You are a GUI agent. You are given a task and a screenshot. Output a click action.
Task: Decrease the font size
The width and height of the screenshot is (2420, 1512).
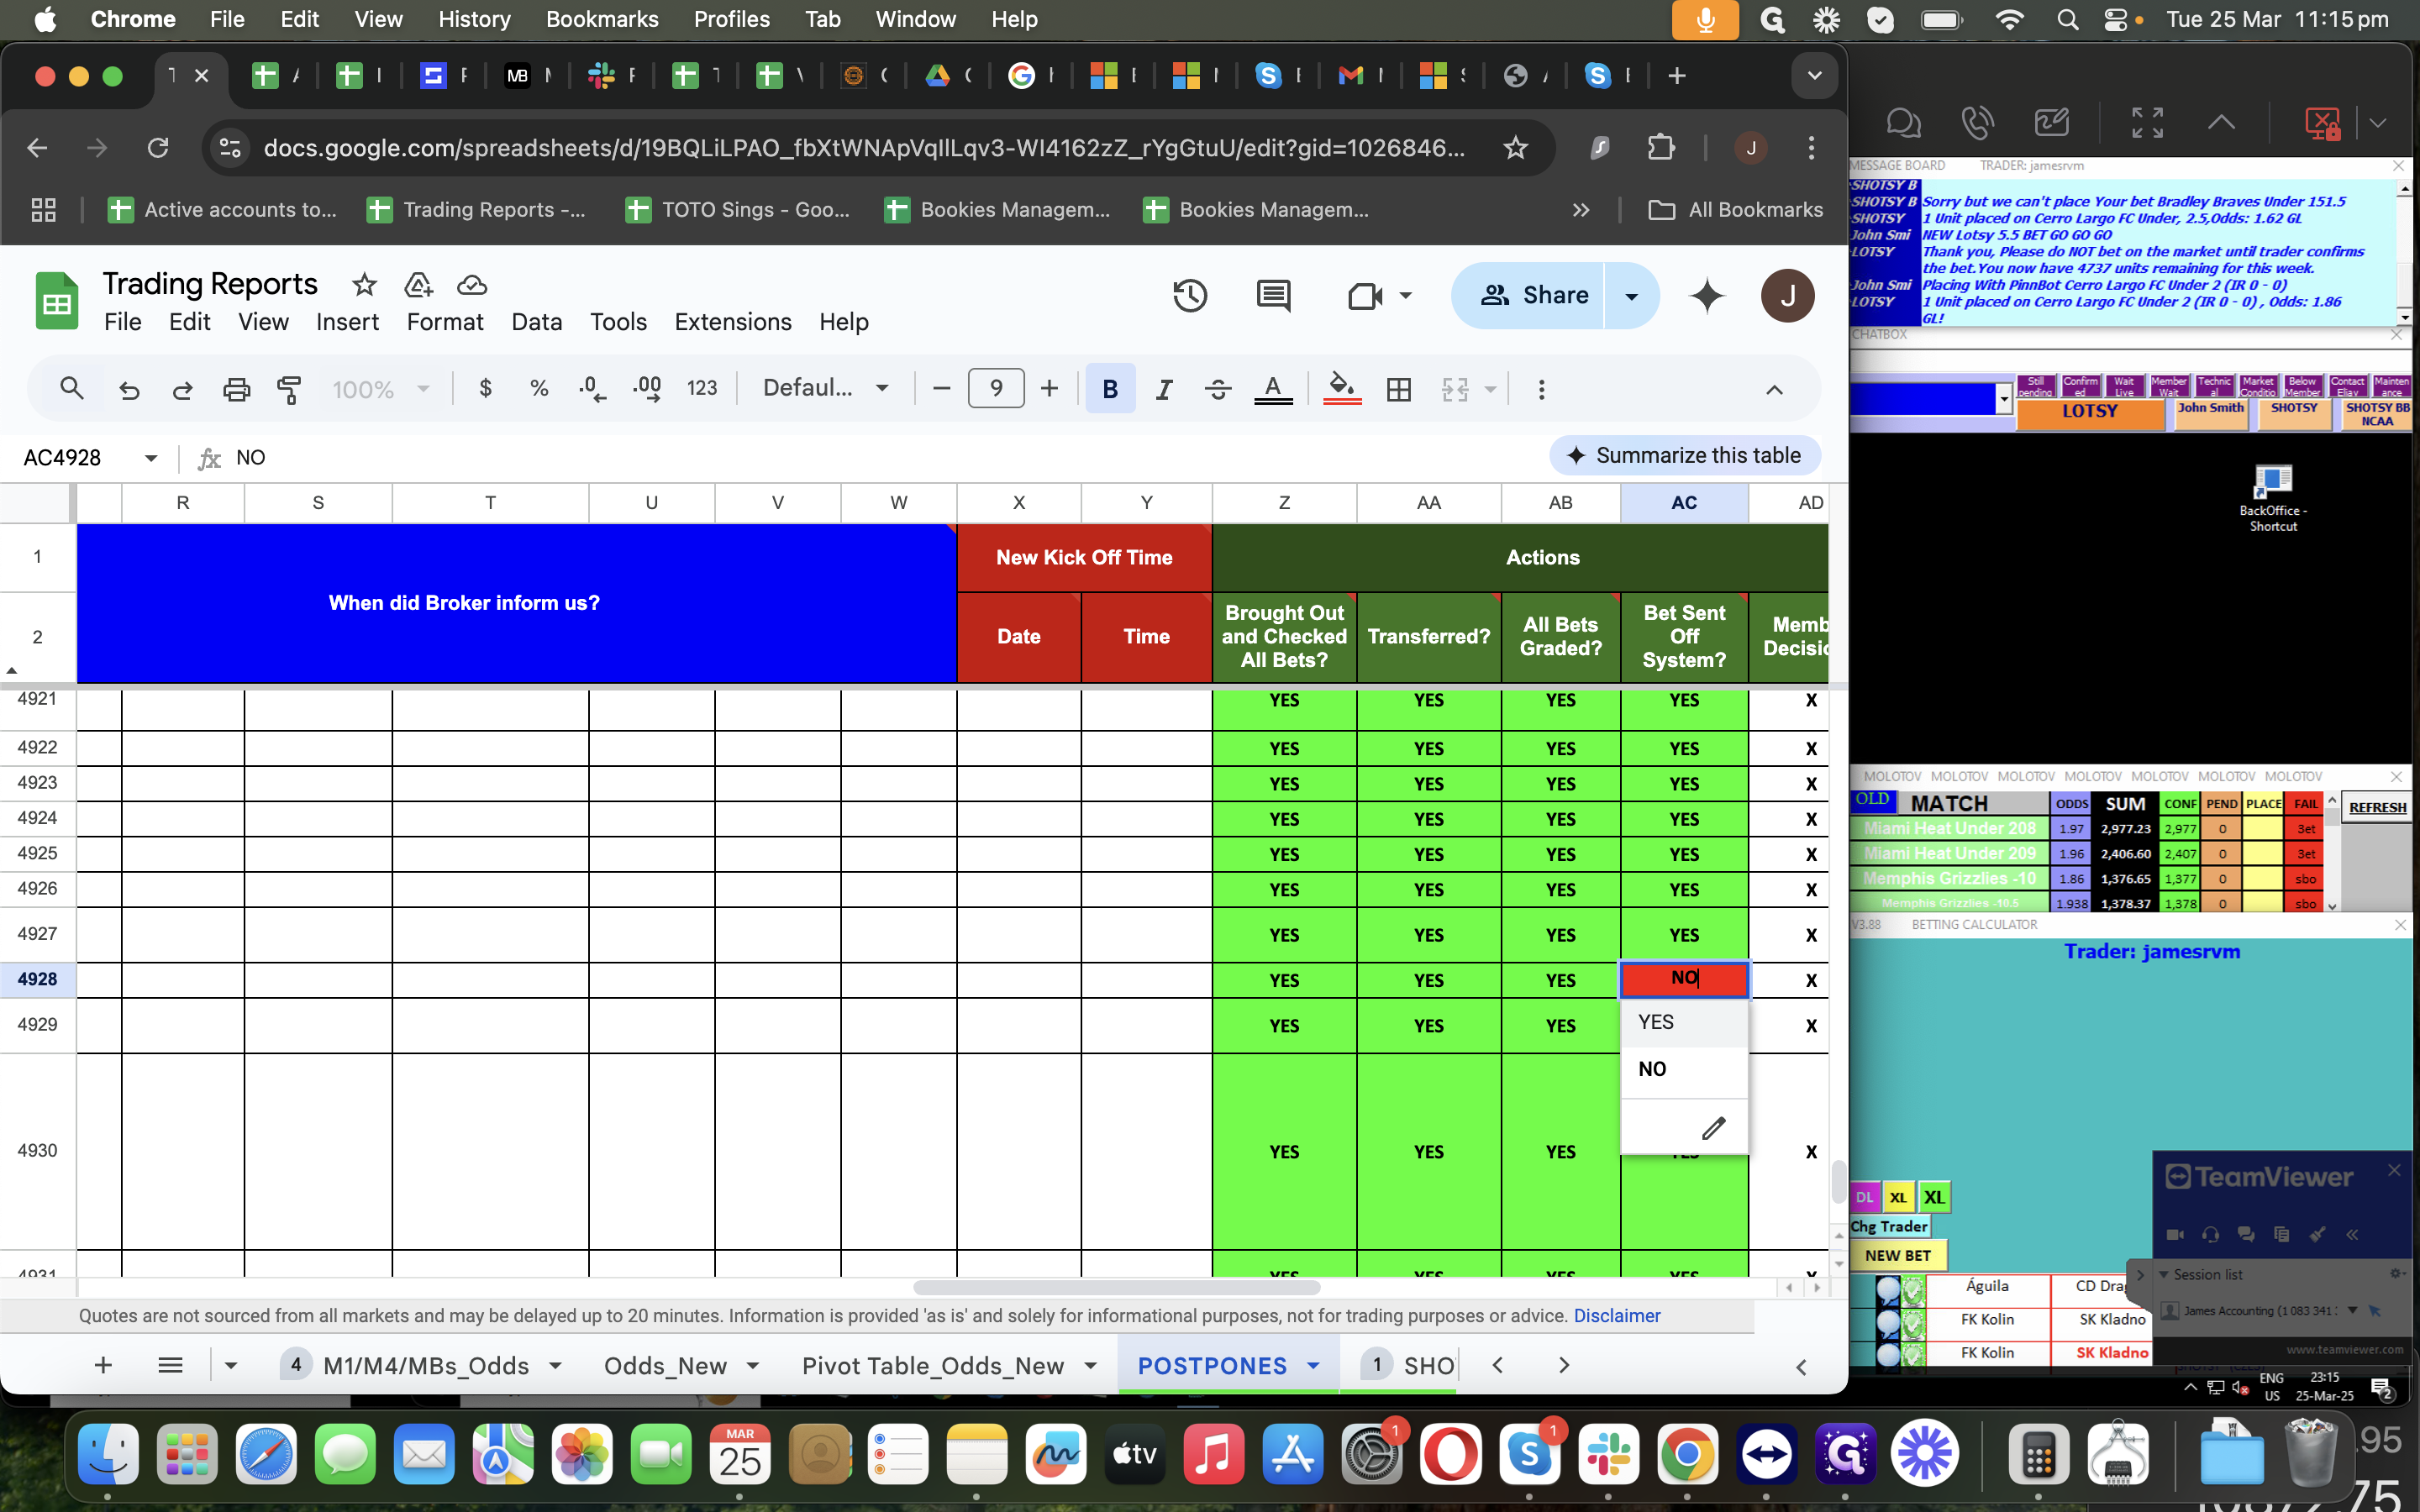click(x=941, y=389)
